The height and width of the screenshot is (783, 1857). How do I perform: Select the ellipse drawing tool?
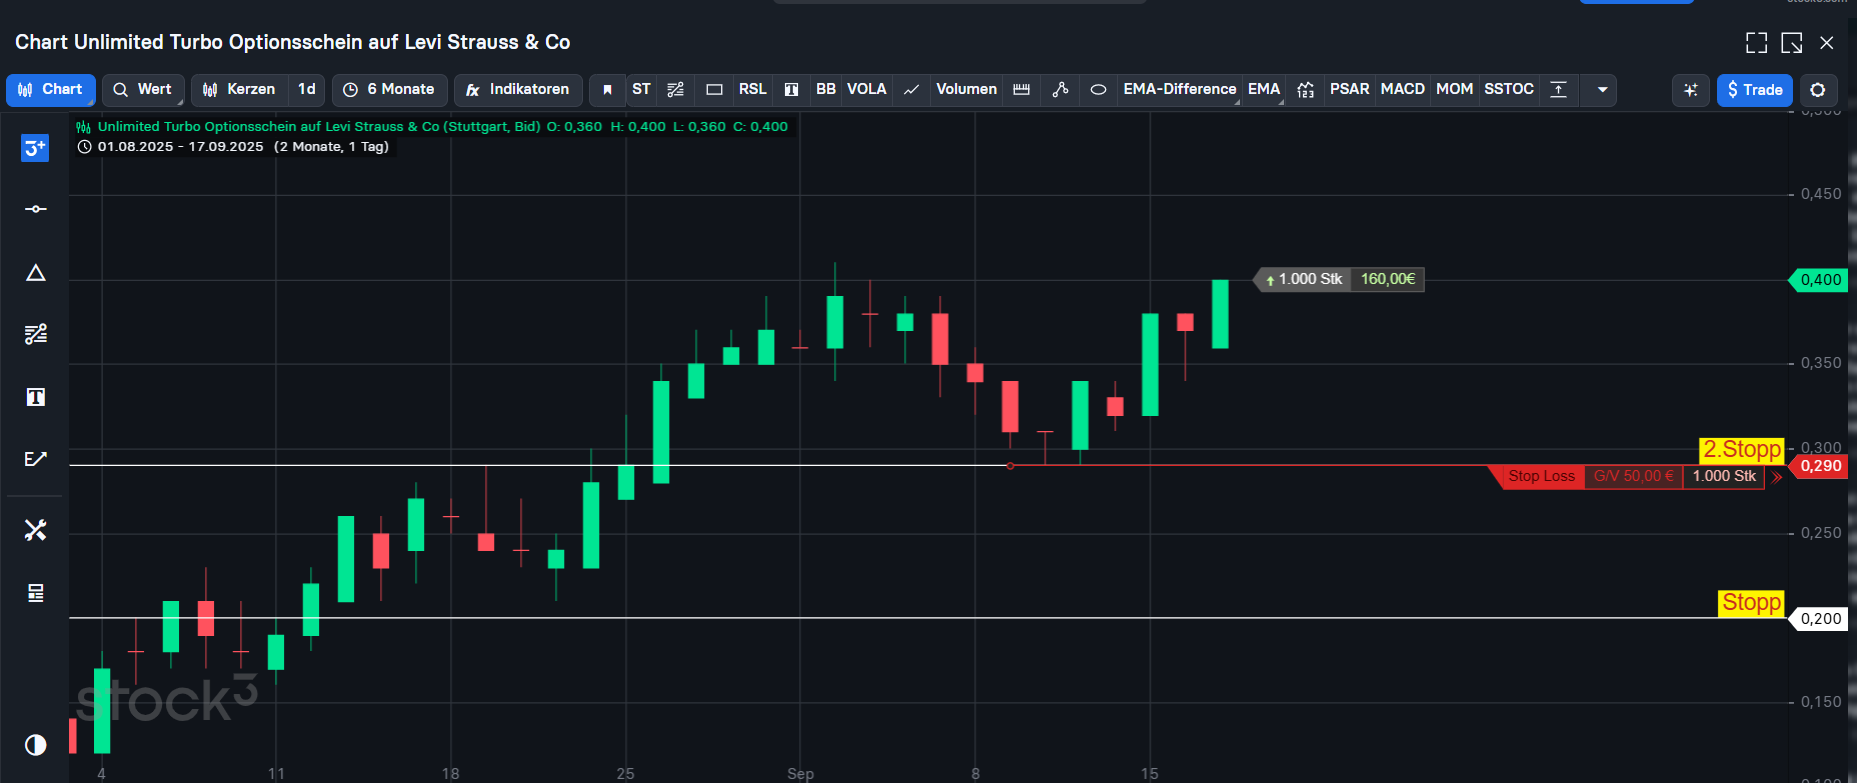click(1098, 90)
